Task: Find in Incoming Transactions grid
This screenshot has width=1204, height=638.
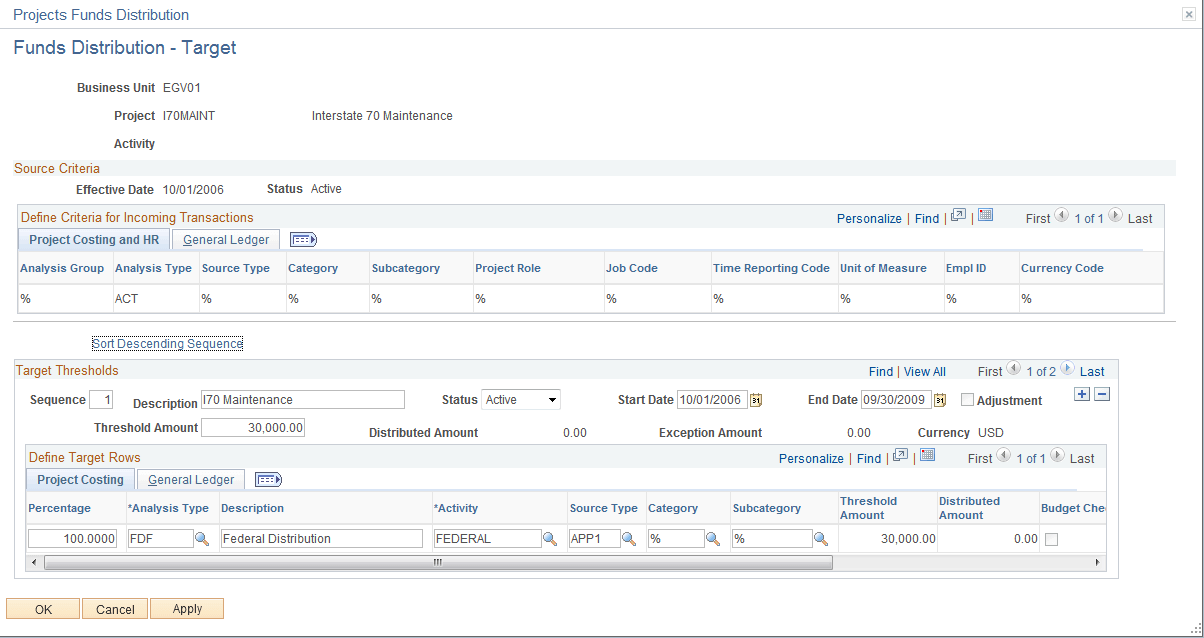Action: pyautogui.click(x=927, y=218)
